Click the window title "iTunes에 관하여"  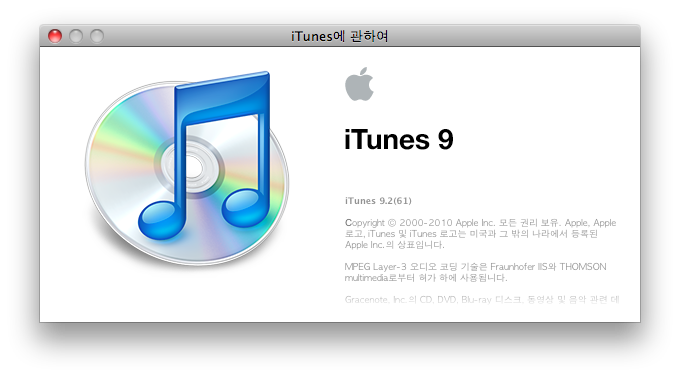pyautogui.click(x=340, y=36)
